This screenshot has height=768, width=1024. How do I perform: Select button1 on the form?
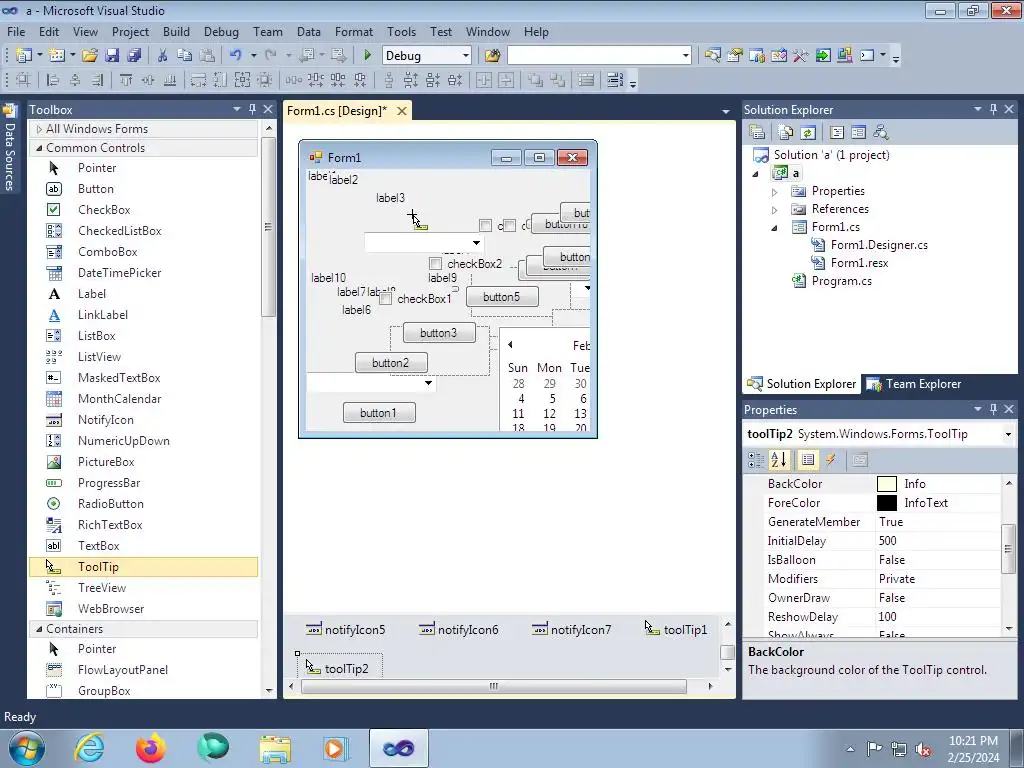tap(379, 413)
